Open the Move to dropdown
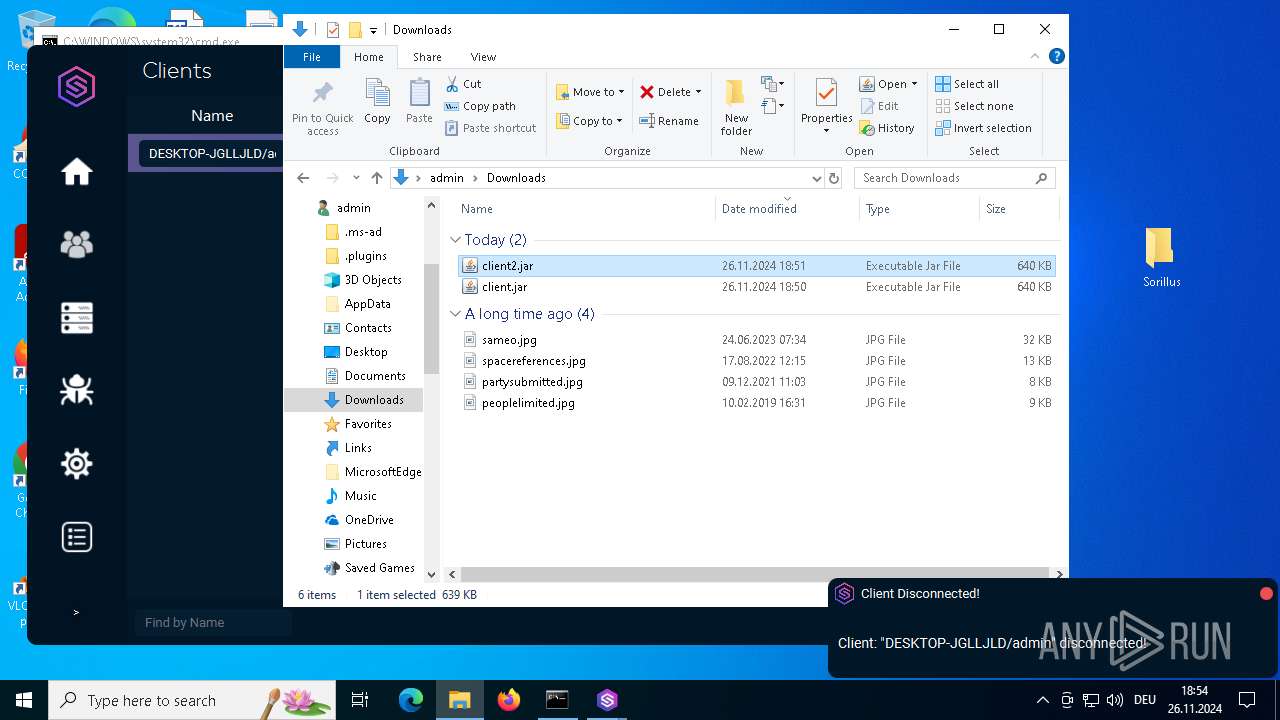This screenshot has width=1280, height=720. click(590, 92)
